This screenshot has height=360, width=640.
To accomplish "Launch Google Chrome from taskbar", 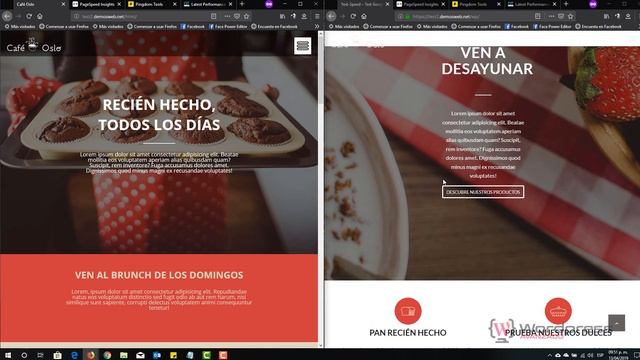I will point(107,355).
